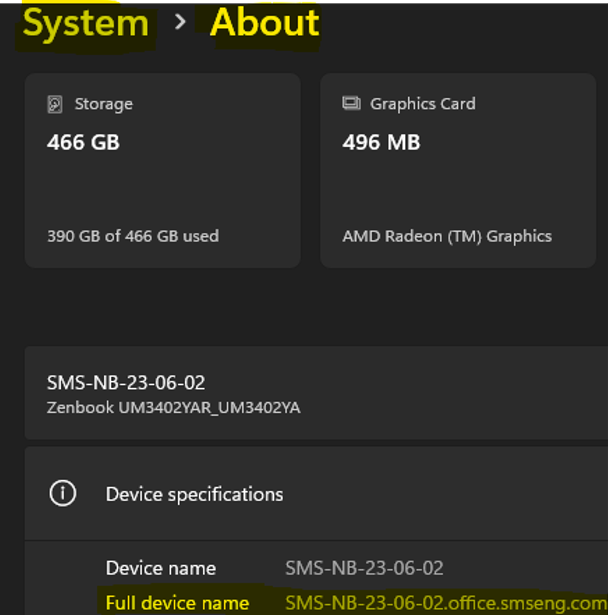This screenshot has width=608, height=615.
Task: Click the System breadcrumb link
Action: (85, 24)
